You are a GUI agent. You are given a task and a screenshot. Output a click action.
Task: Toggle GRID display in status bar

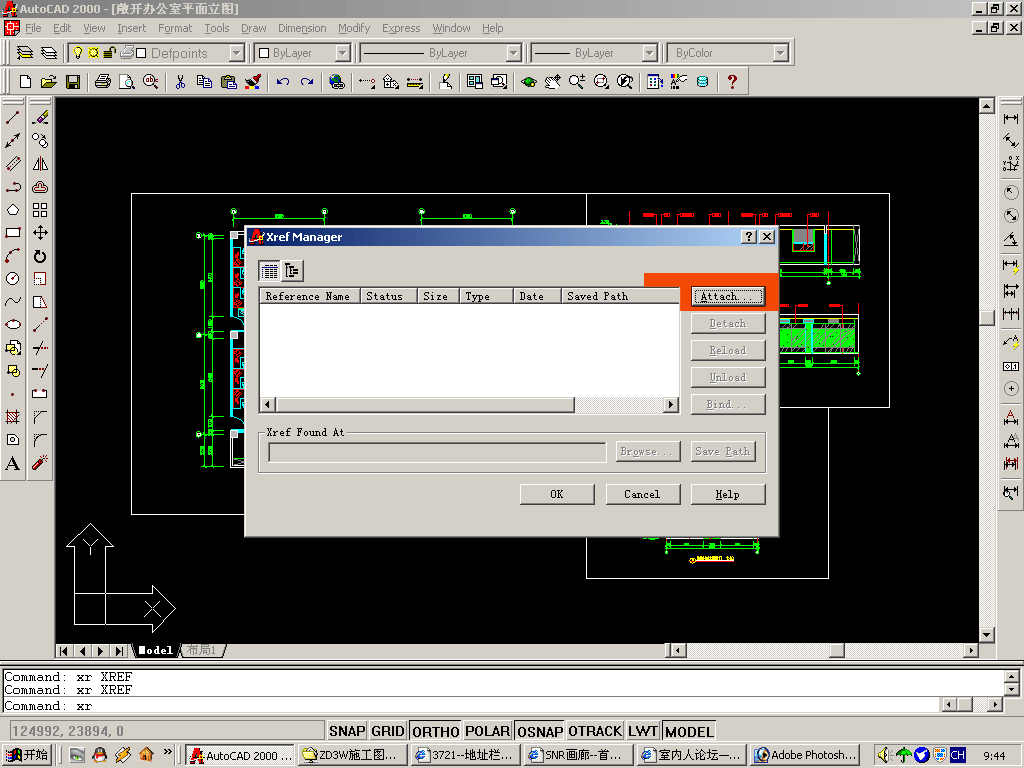[388, 731]
